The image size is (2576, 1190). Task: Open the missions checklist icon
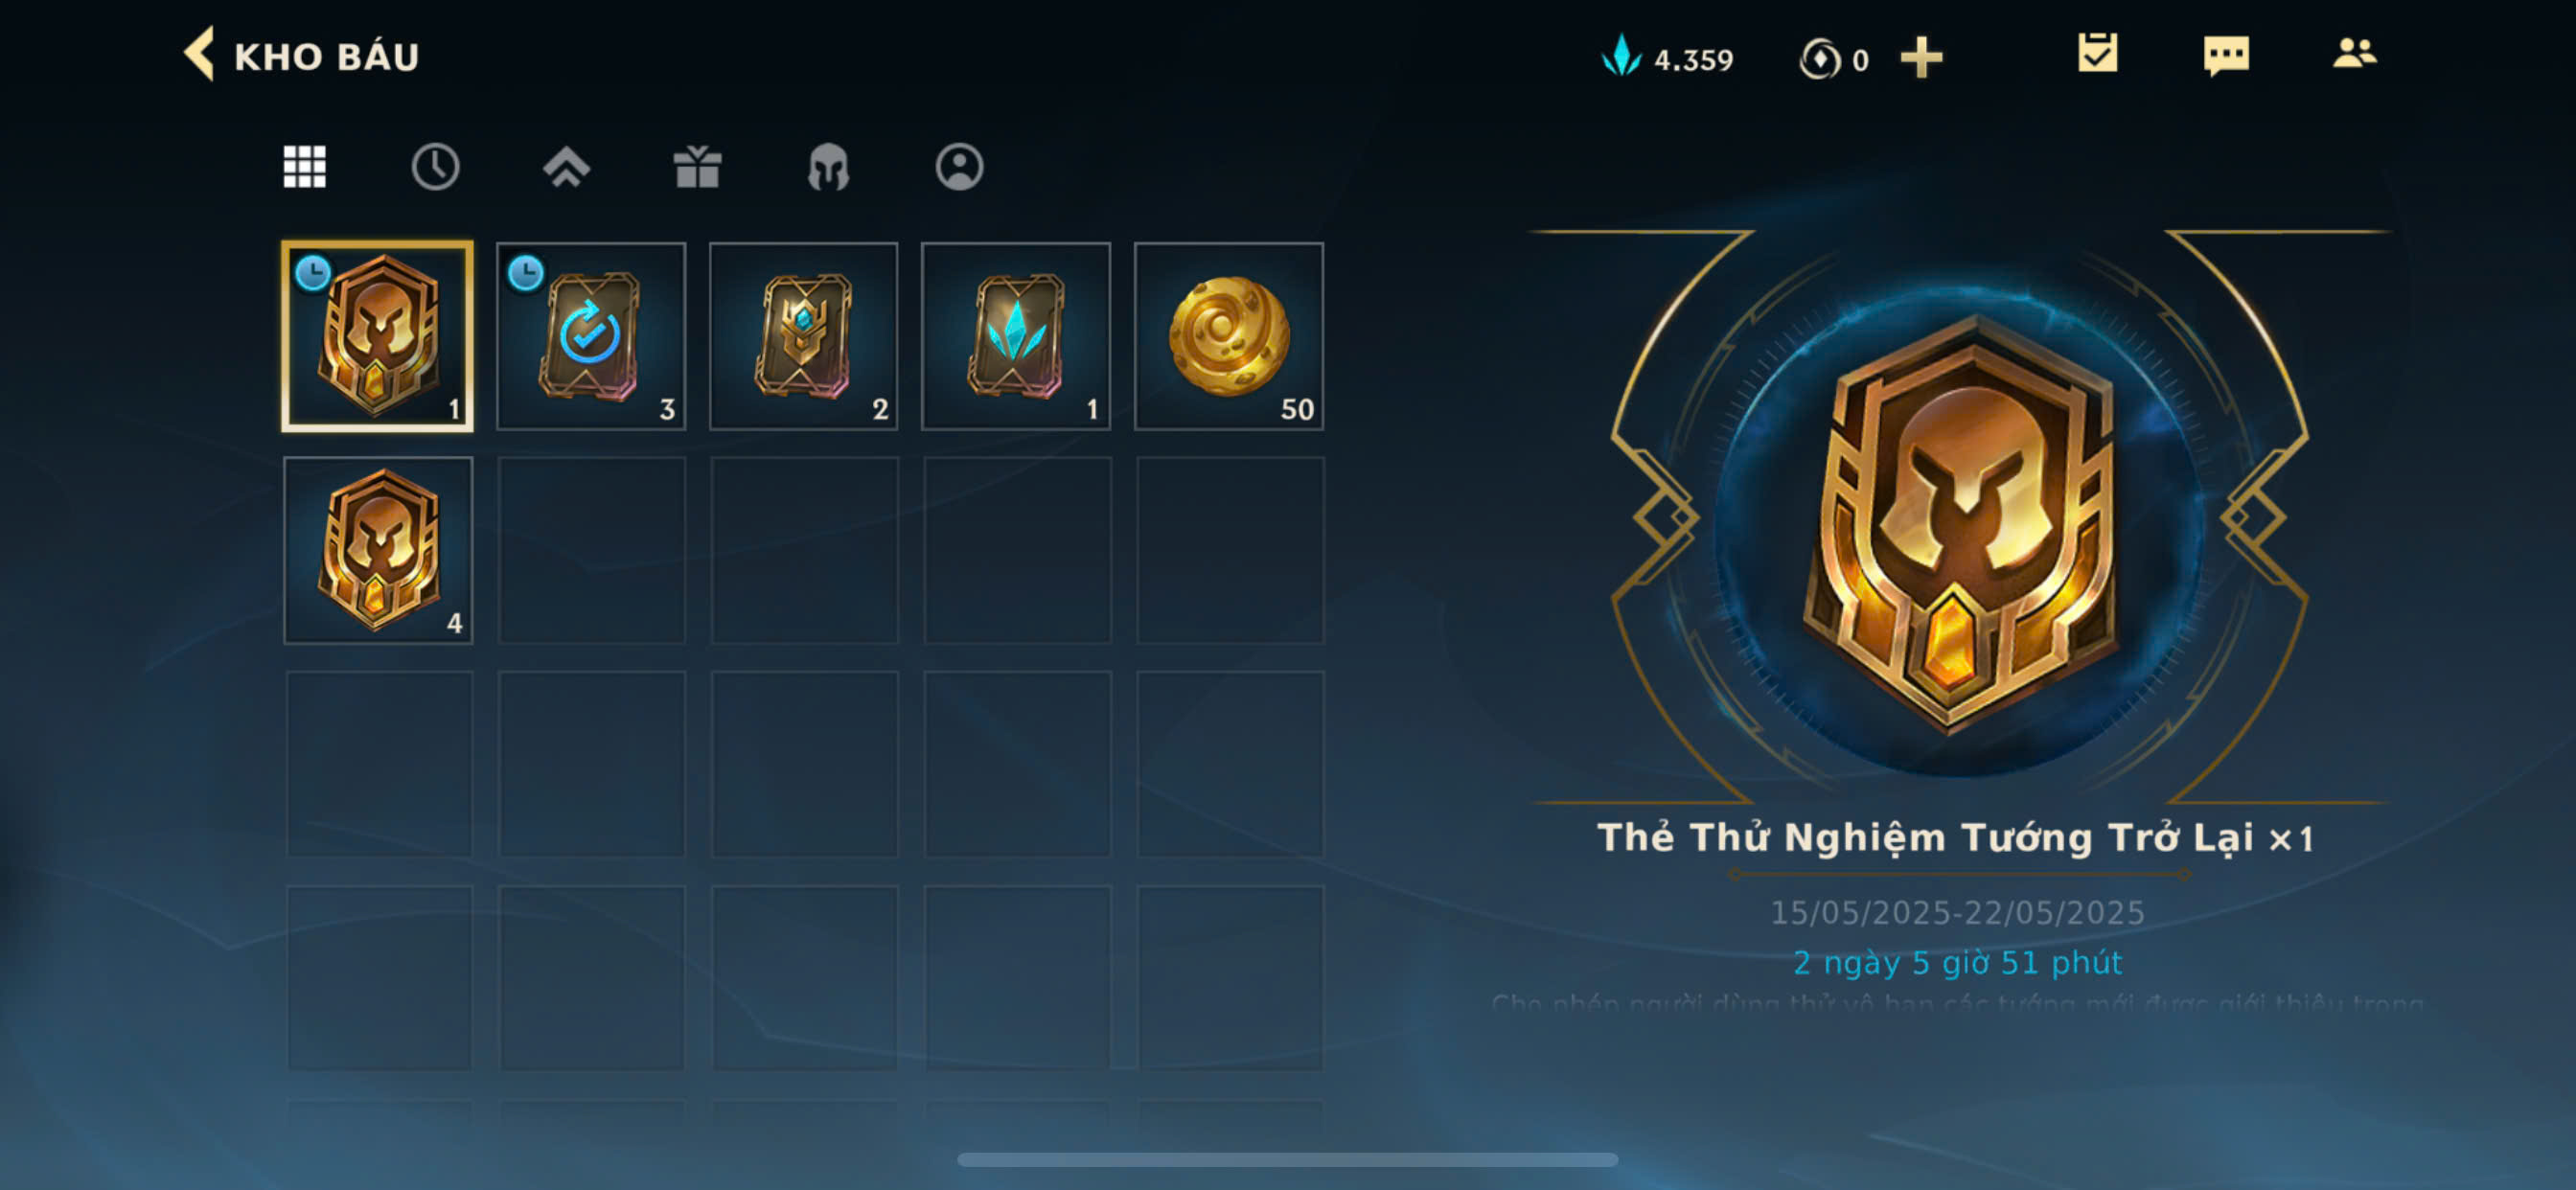click(2097, 53)
